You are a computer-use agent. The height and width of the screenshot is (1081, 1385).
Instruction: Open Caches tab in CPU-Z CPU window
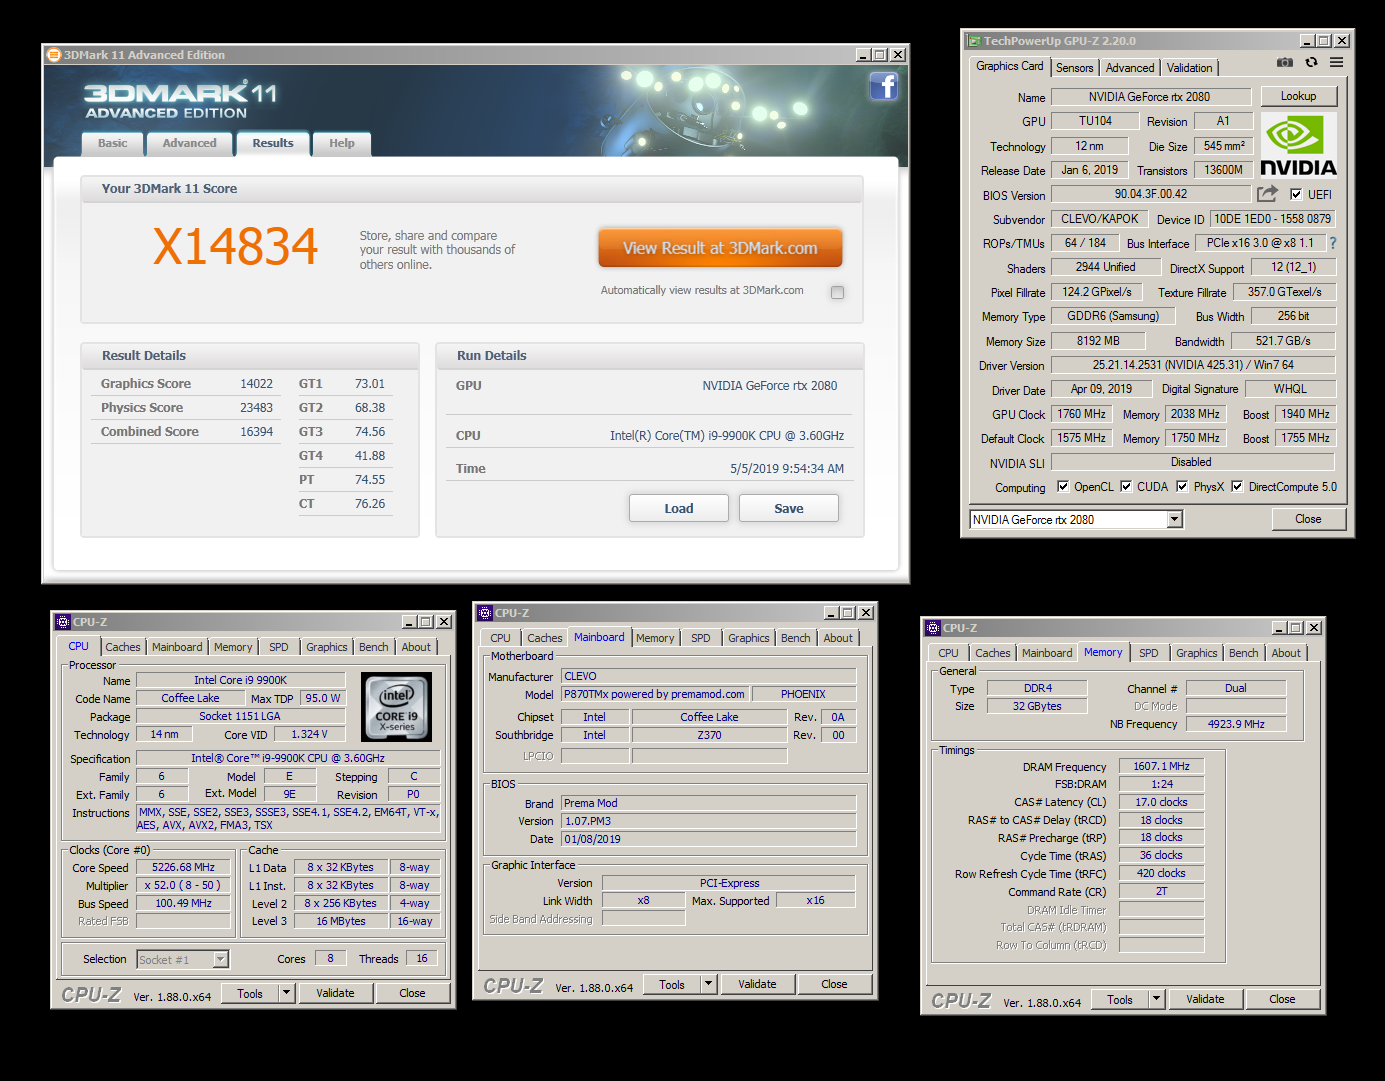click(123, 647)
